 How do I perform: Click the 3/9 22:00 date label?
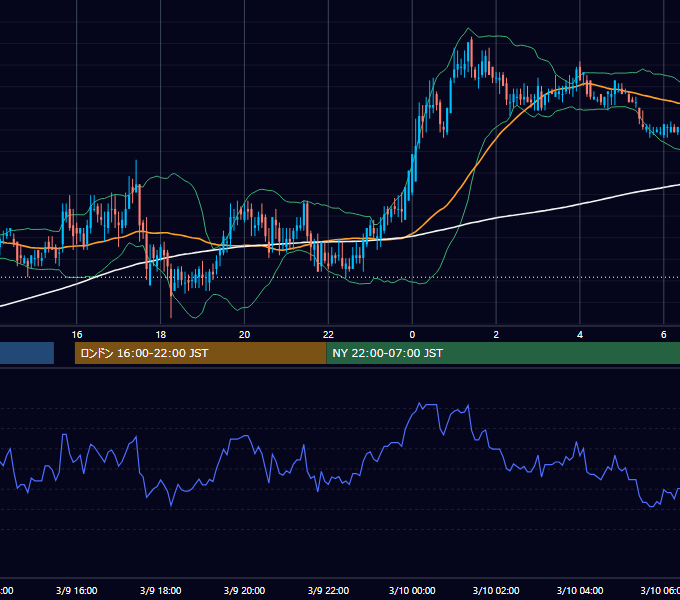(328, 590)
